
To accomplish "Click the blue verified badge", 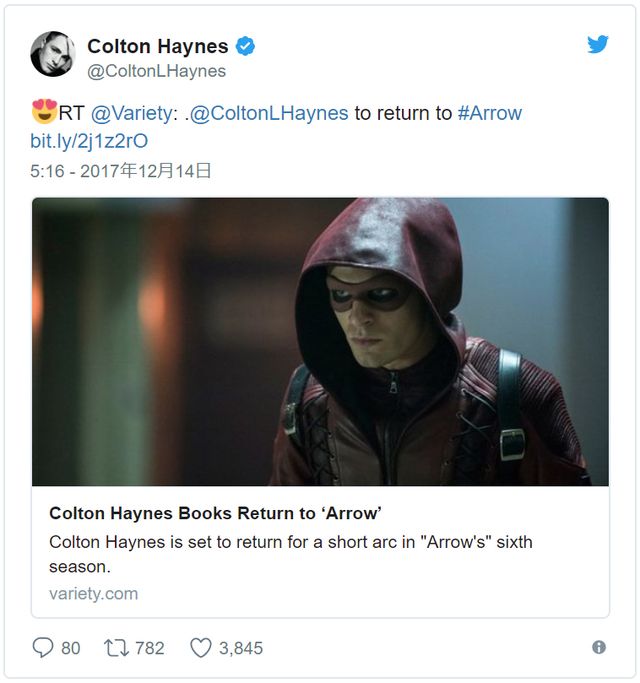I will [x=245, y=46].
